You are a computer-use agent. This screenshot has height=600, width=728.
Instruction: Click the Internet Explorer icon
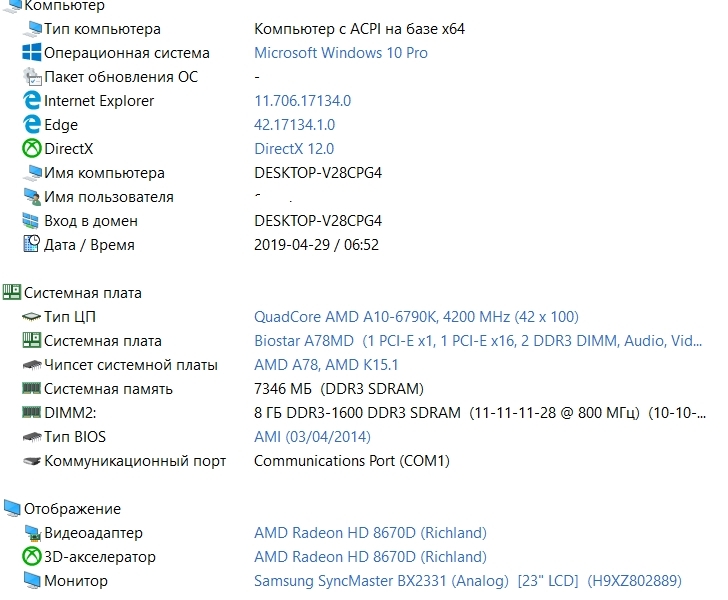pos(32,100)
